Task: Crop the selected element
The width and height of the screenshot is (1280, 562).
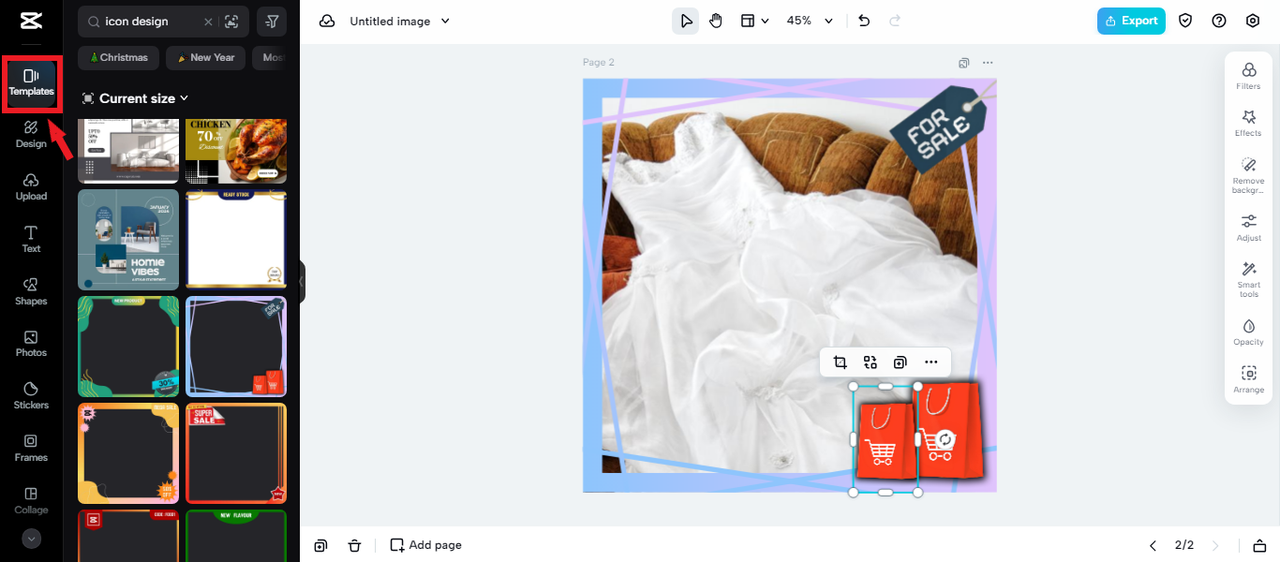Action: coord(840,362)
